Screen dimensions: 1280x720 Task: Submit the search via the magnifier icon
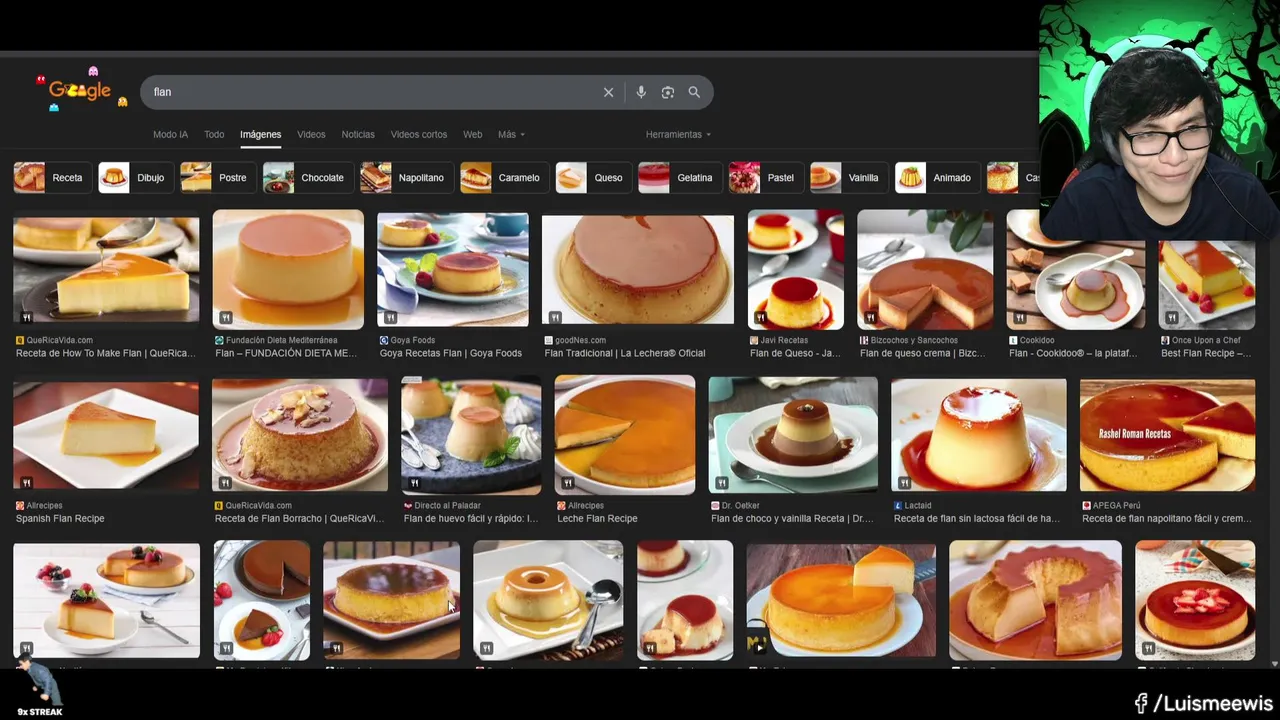[694, 92]
